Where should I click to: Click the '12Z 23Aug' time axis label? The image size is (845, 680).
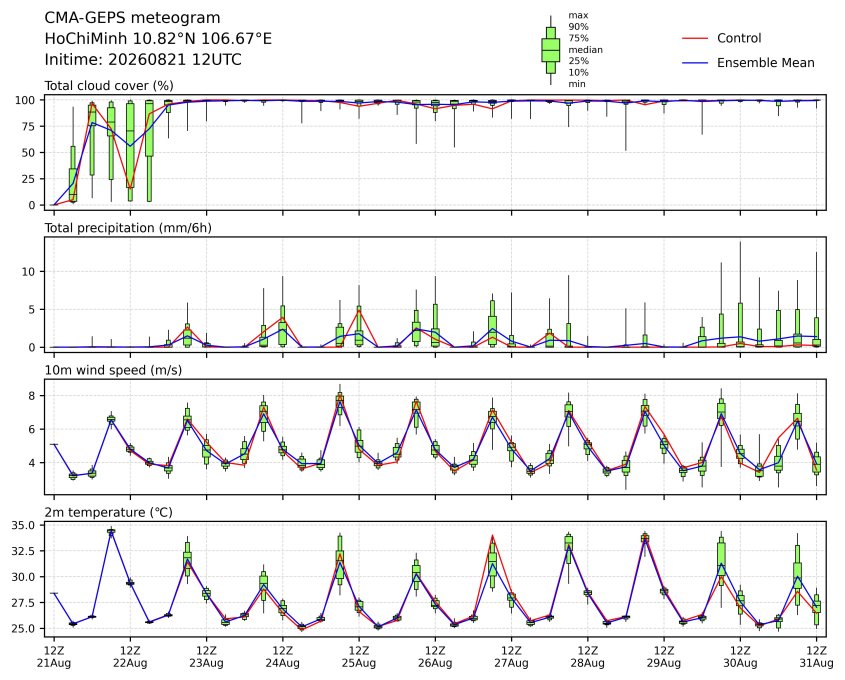(206, 656)
